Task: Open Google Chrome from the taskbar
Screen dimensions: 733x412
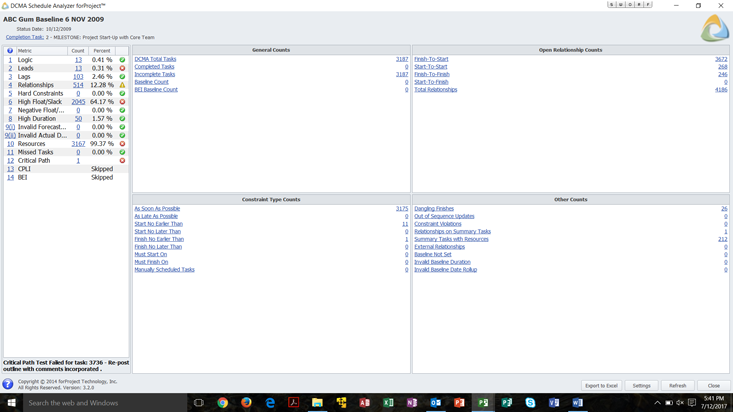Action: (x=222, y=403)
